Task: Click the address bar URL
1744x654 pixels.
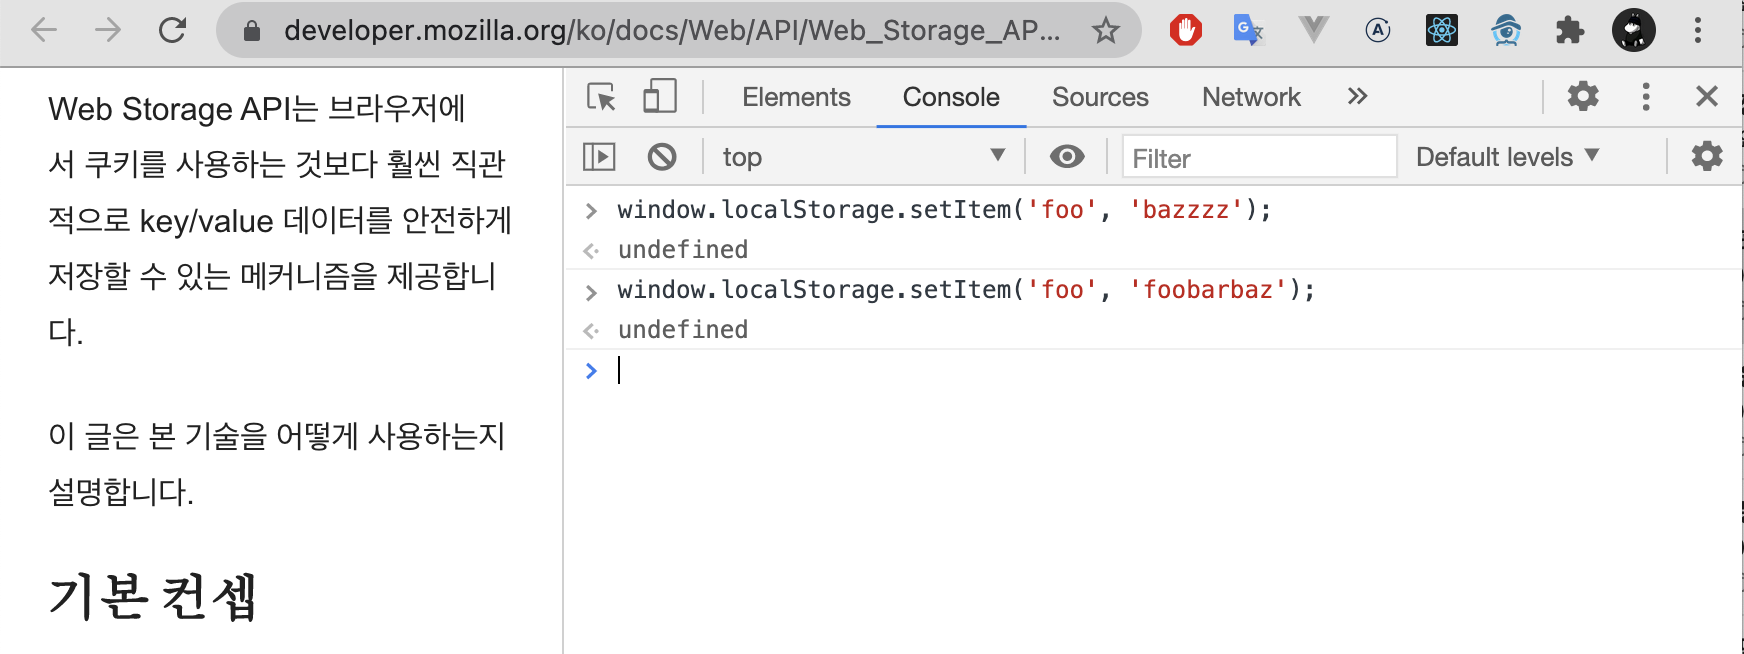Action: pyautogui.click(x=672, y=31)
